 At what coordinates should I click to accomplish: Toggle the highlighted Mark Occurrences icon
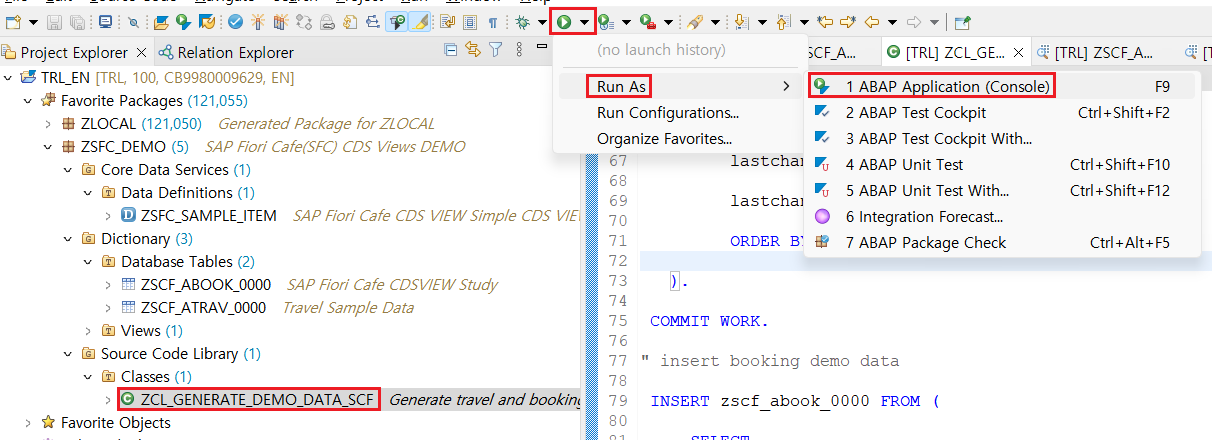397,22
